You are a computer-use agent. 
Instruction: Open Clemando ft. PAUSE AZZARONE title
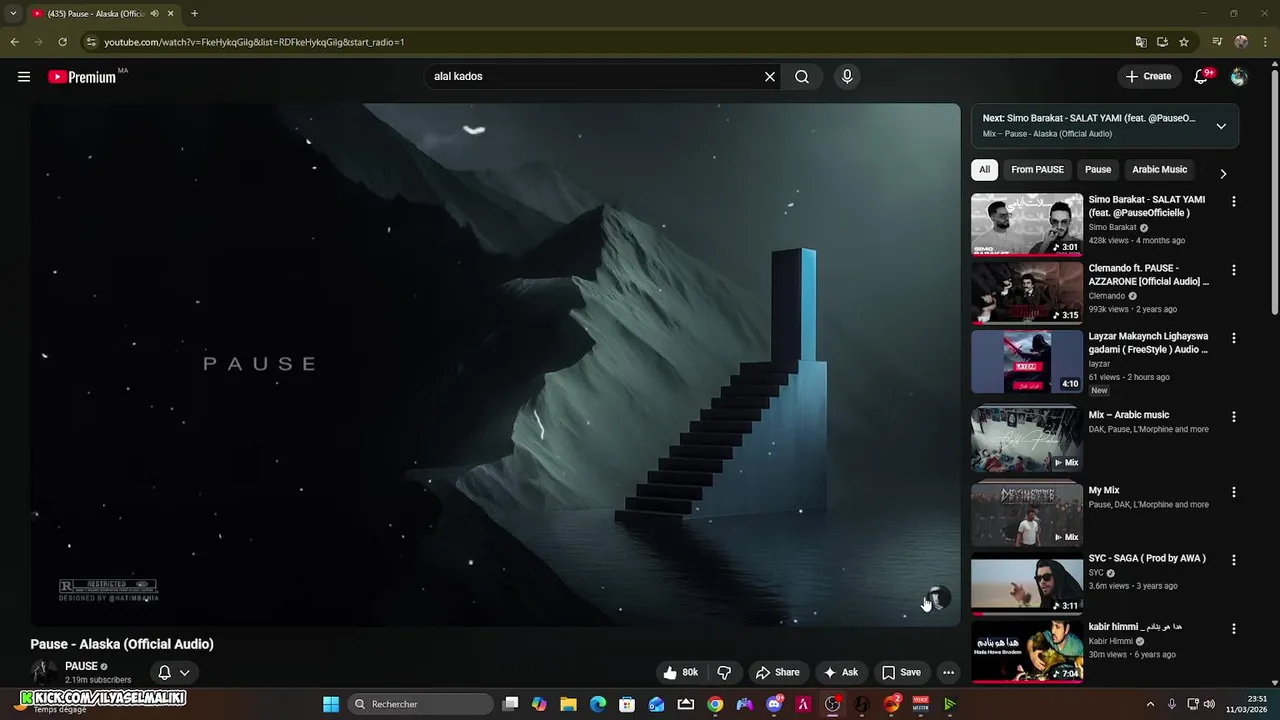pyautogui.click(x=1148, y=275)
